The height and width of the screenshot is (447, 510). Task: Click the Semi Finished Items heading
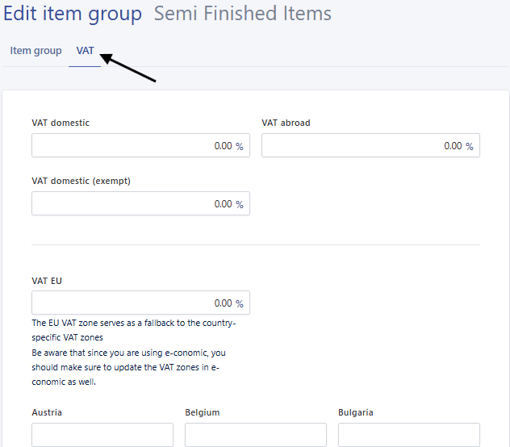pyautogui.click(x=243, y=13)
